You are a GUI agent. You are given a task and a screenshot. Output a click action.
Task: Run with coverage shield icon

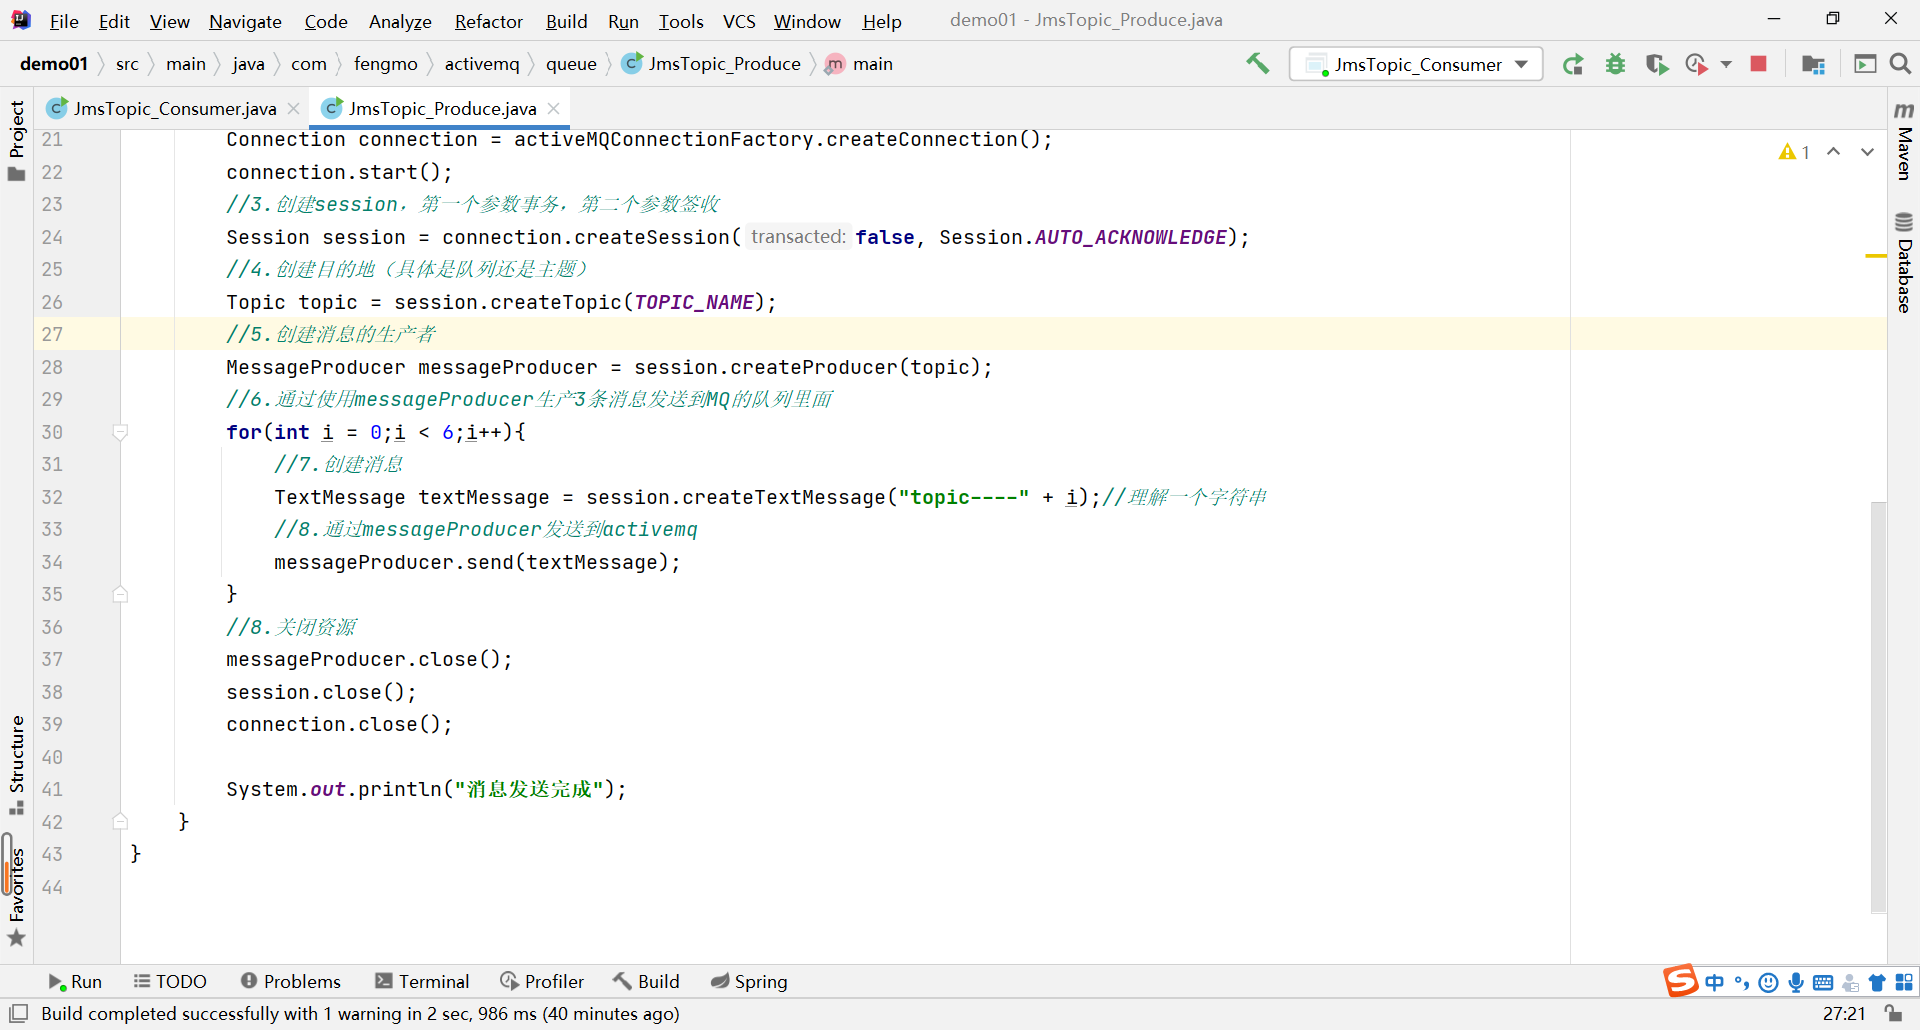(1657, 64)
